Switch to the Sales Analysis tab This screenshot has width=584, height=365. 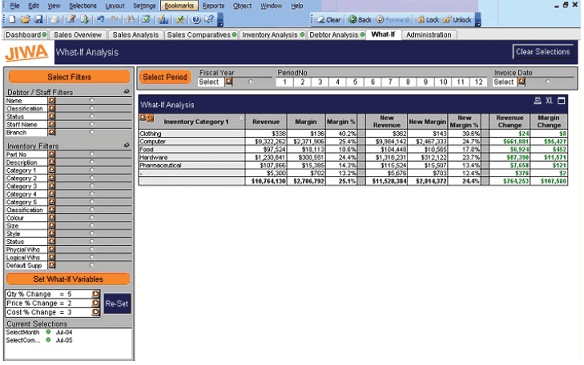tap(136, 35)
